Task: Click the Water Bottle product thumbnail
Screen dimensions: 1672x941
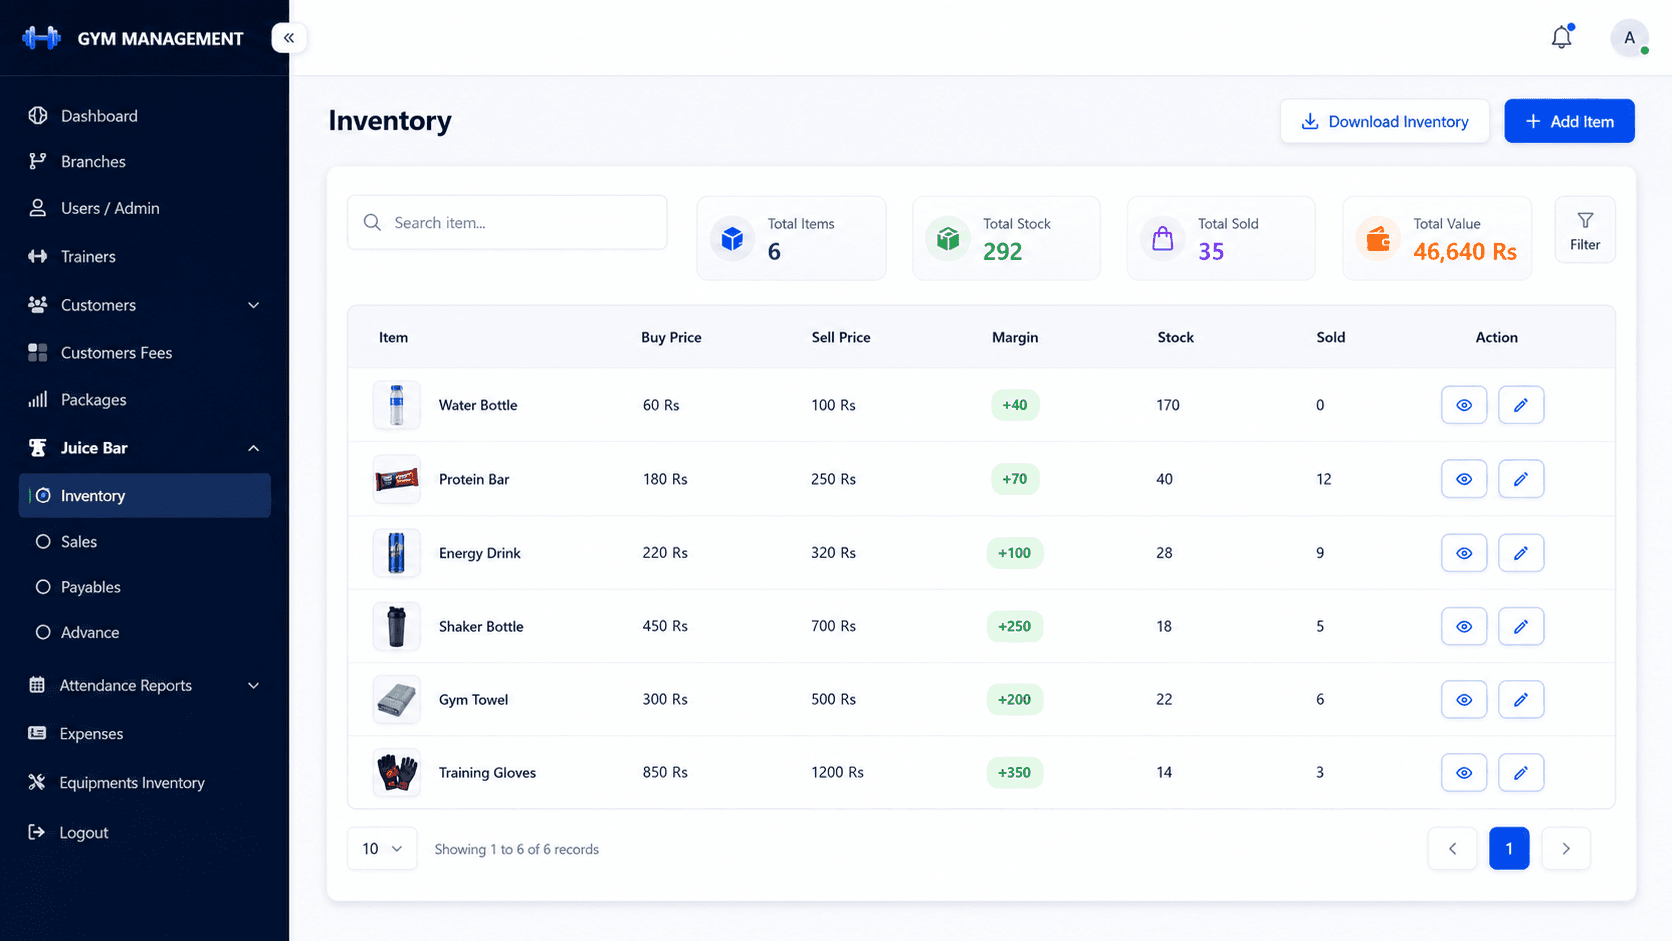Action: click(397, 405)
